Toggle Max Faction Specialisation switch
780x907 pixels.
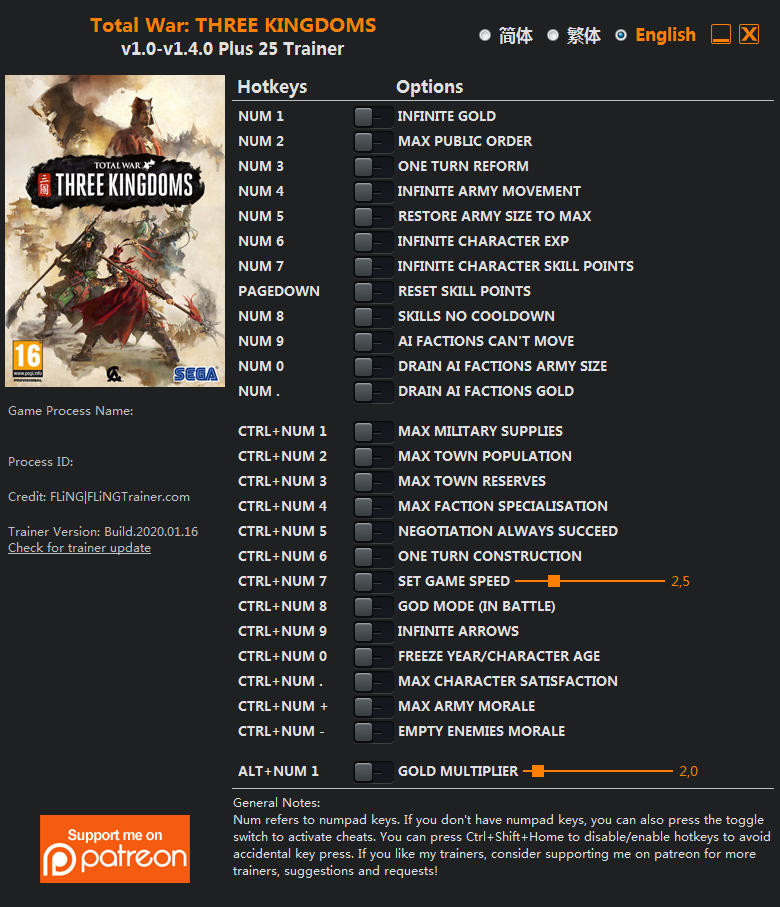[373, 506]
